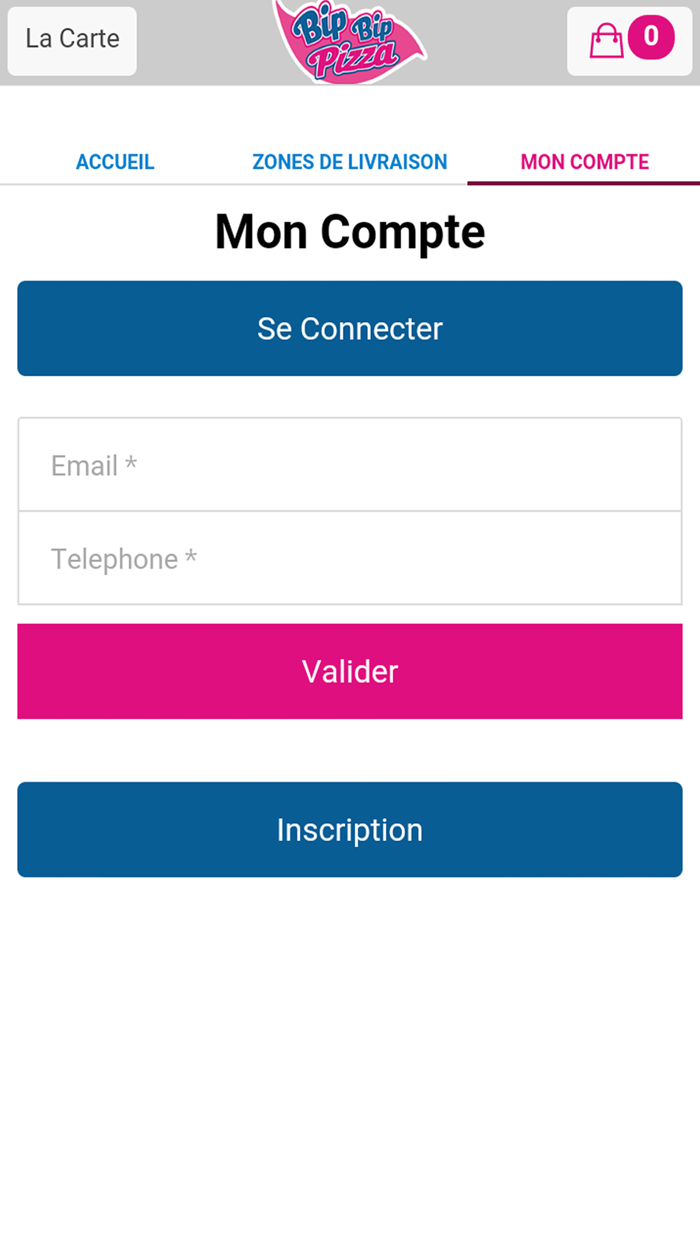The image size is (700, 1244).
Task: Focus the Email input field
Action: (350, 465)
